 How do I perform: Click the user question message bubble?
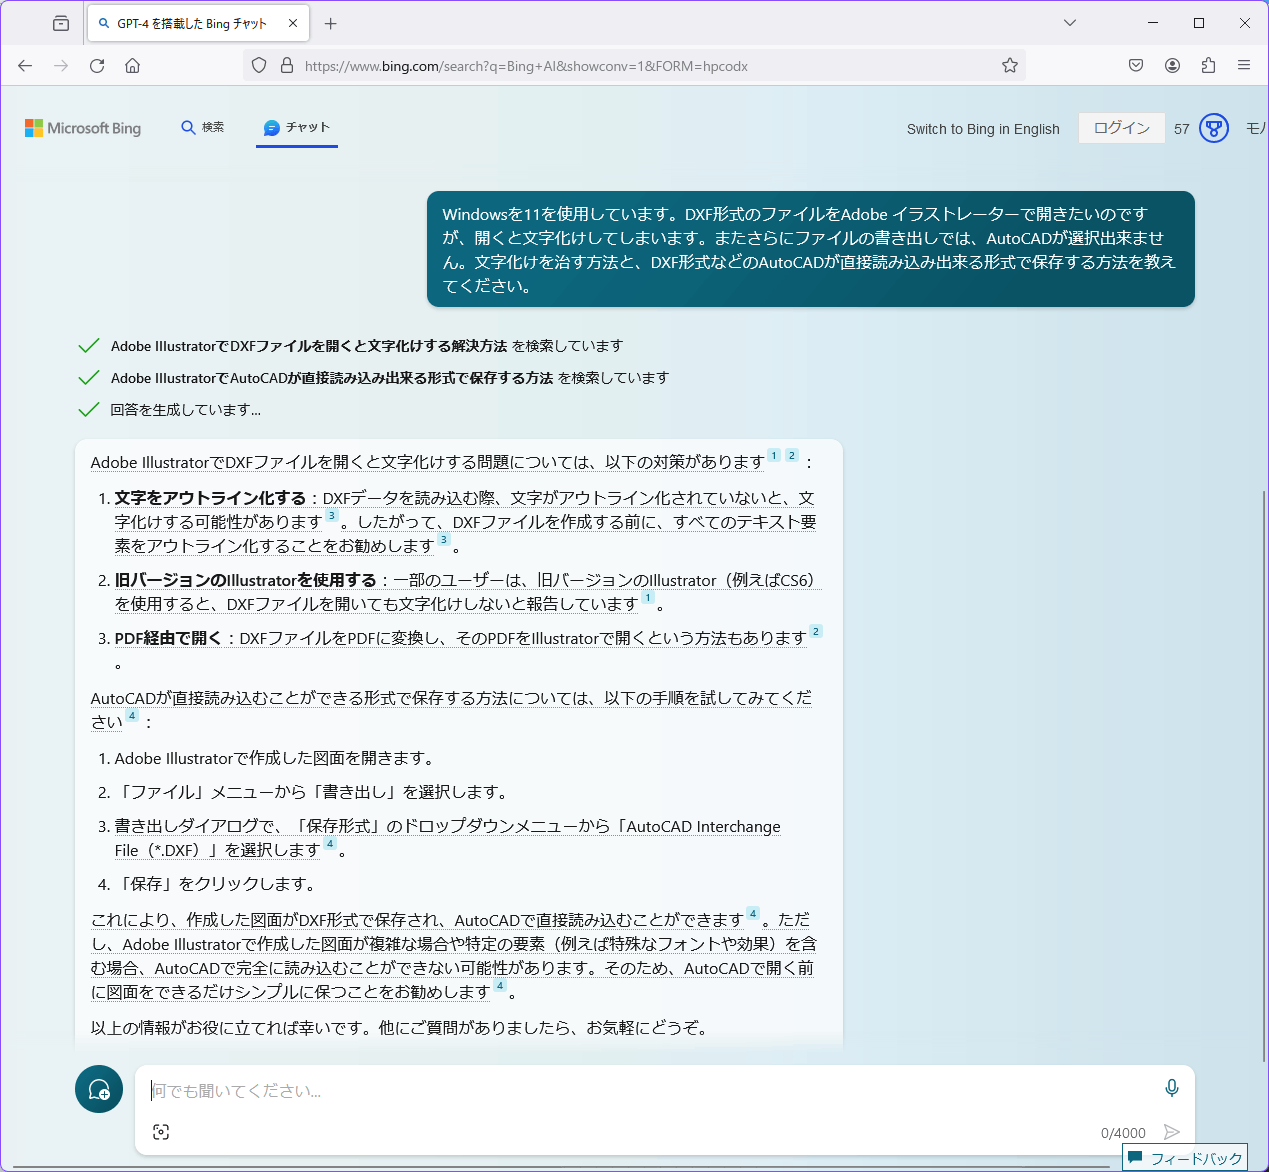coord(811,249)
